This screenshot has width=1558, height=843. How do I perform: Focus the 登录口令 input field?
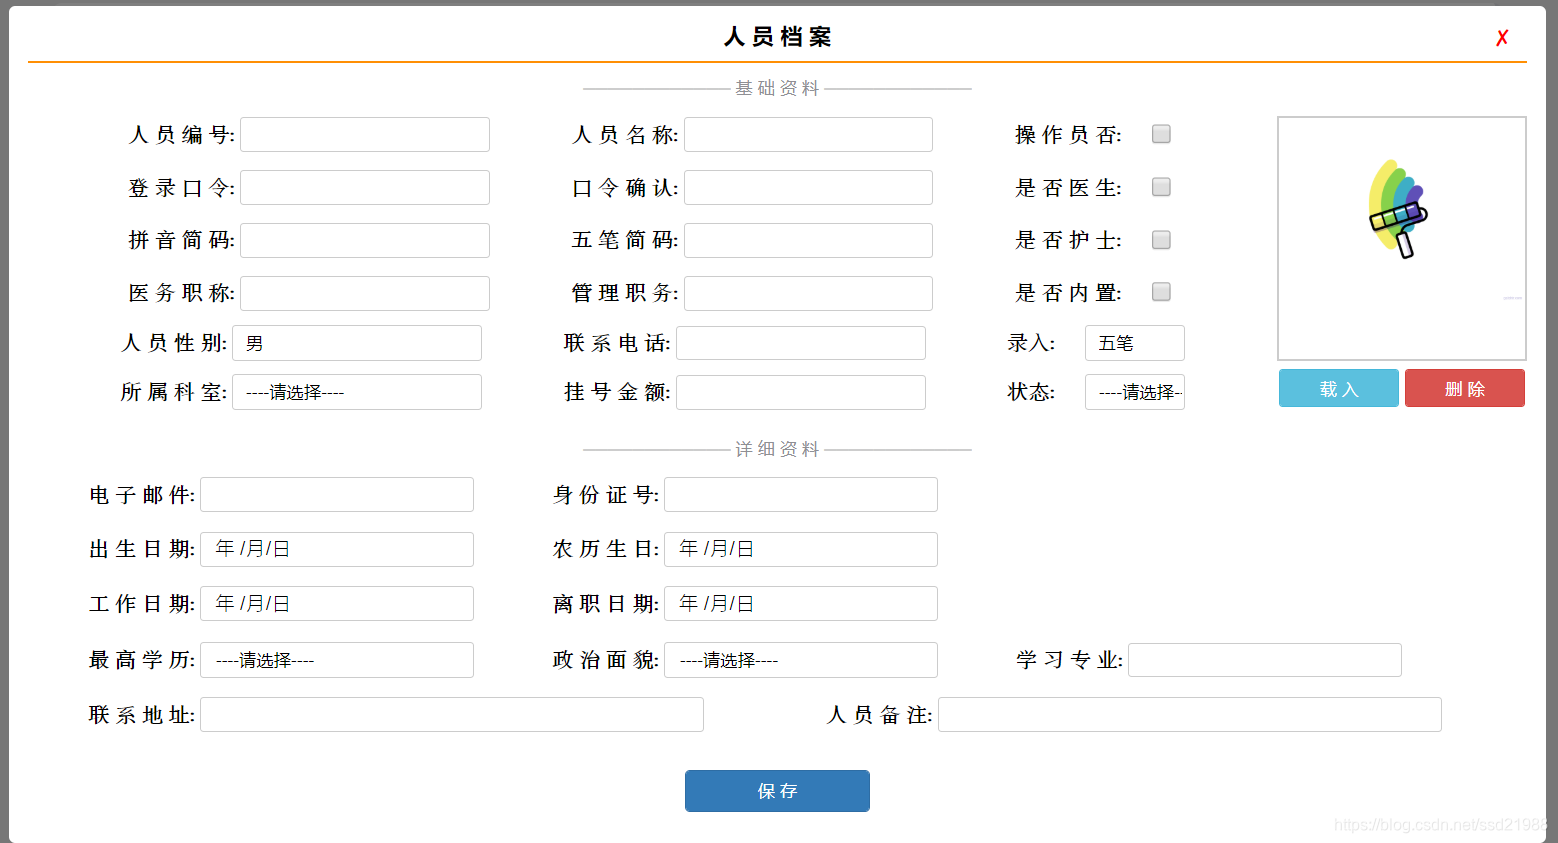pos(365,187)
